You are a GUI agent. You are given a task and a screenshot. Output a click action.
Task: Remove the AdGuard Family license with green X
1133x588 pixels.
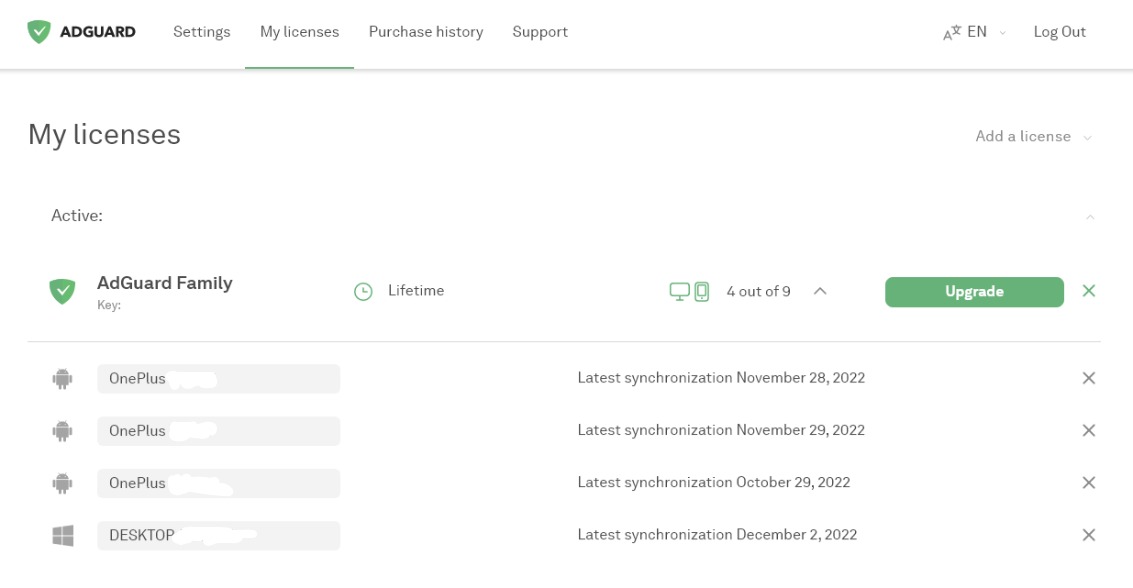pyautogui.click(x=1089, y=291)
